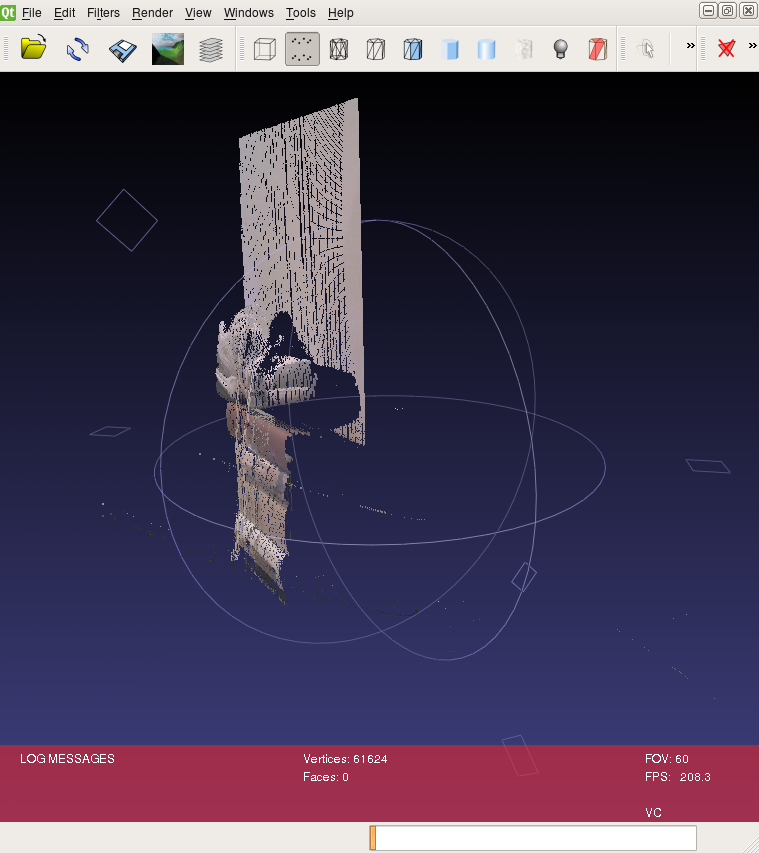The image size is (759, 853).
Task: Select hidden lines render mode icon
Action: pyautogui.click(x=375, y=49)
